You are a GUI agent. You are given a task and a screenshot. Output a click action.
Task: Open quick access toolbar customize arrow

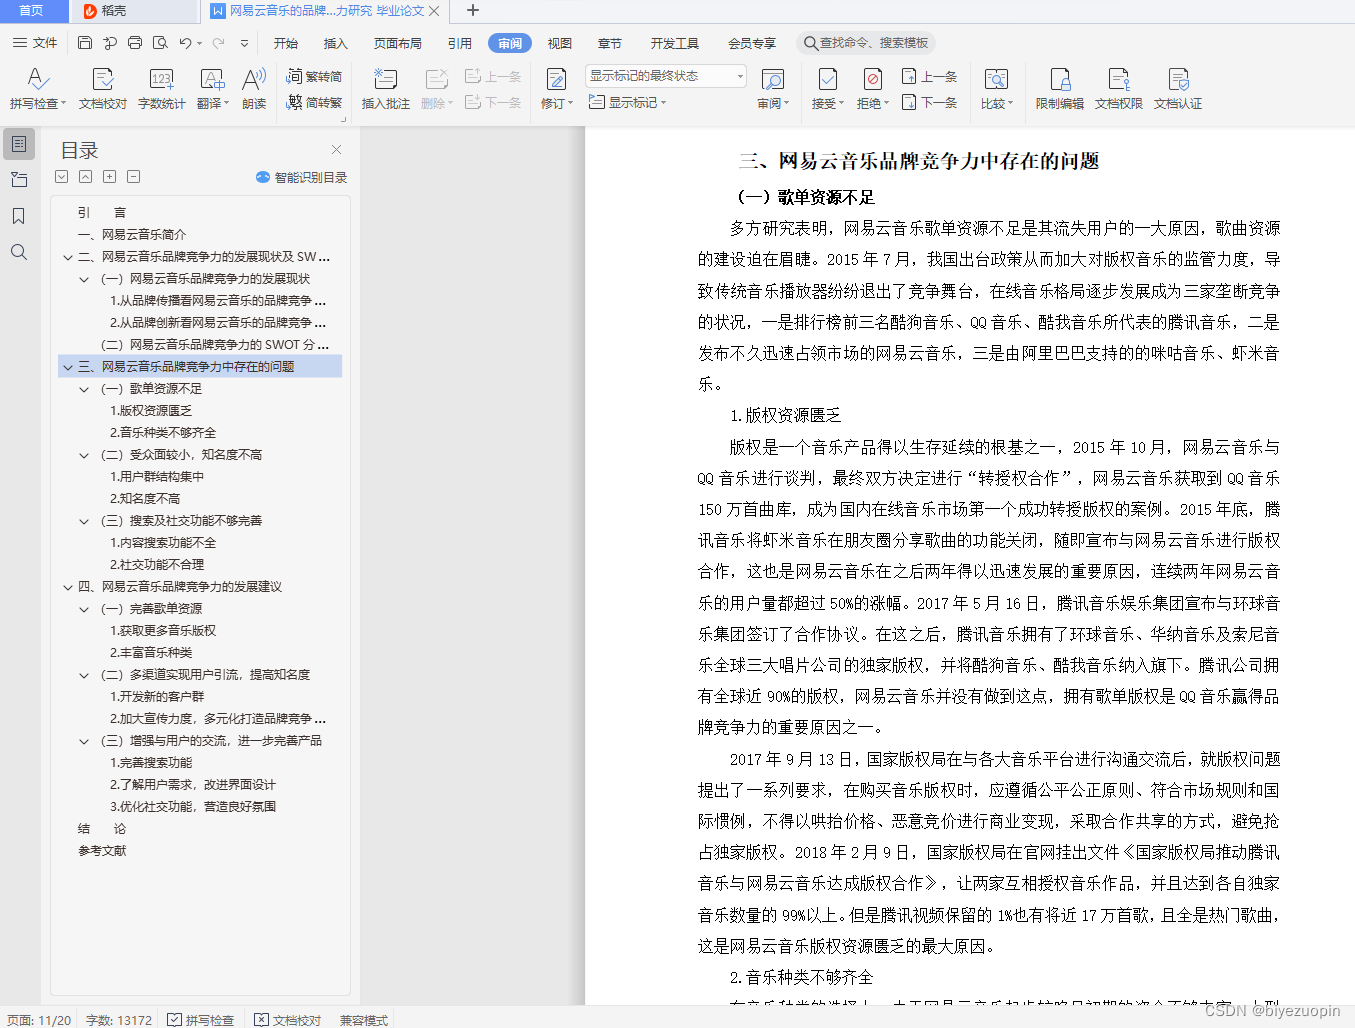pyautogui.click(x=245, y=43)
